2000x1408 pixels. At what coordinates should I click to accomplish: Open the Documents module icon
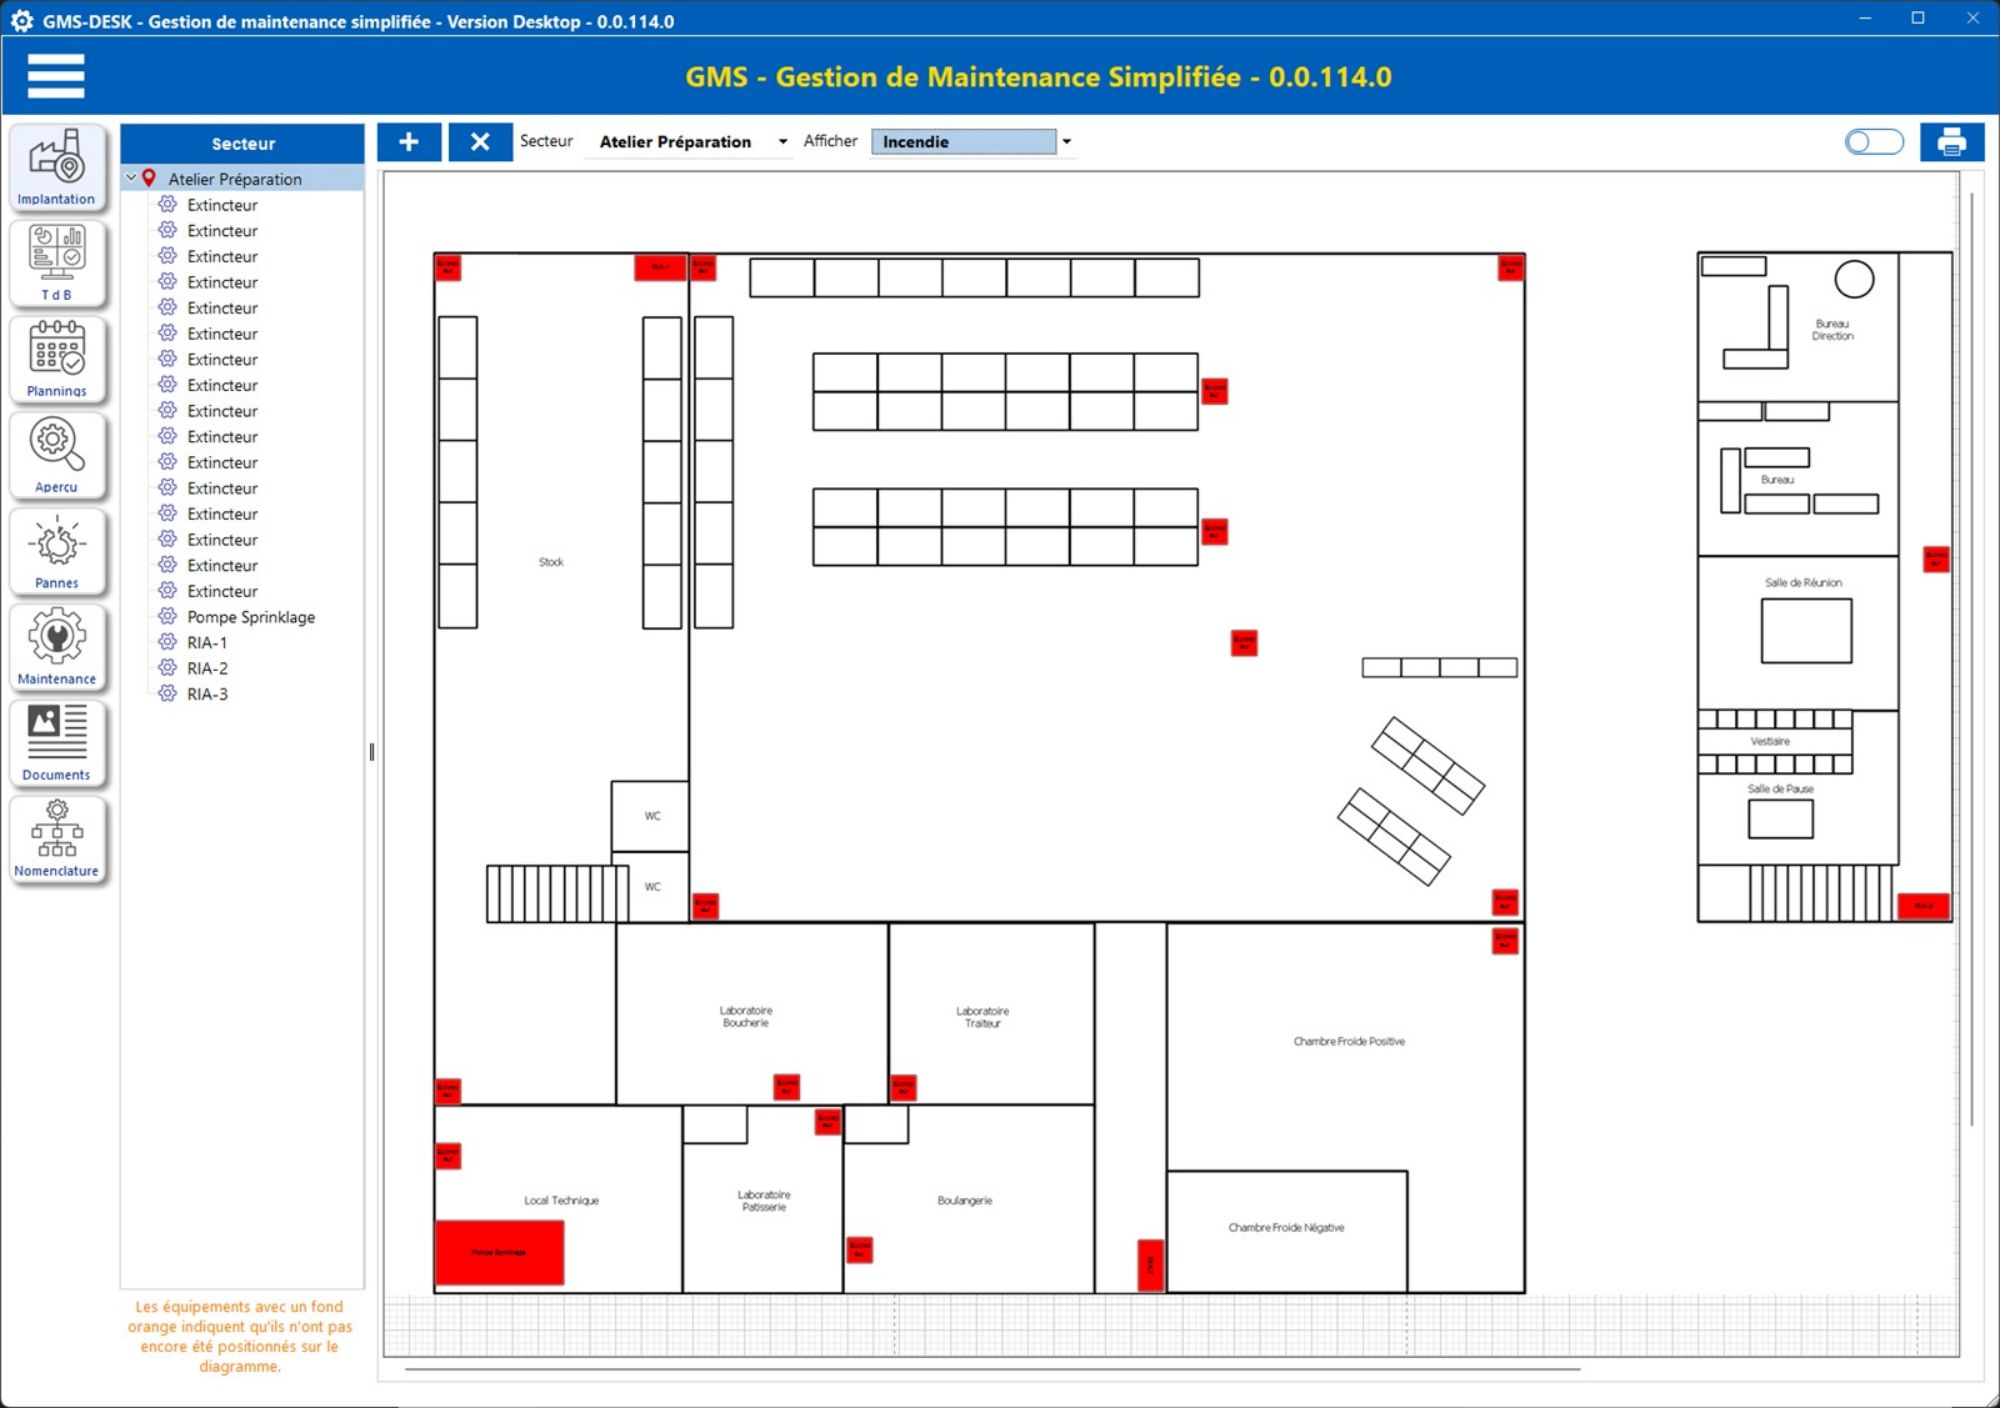coord(57,742)
